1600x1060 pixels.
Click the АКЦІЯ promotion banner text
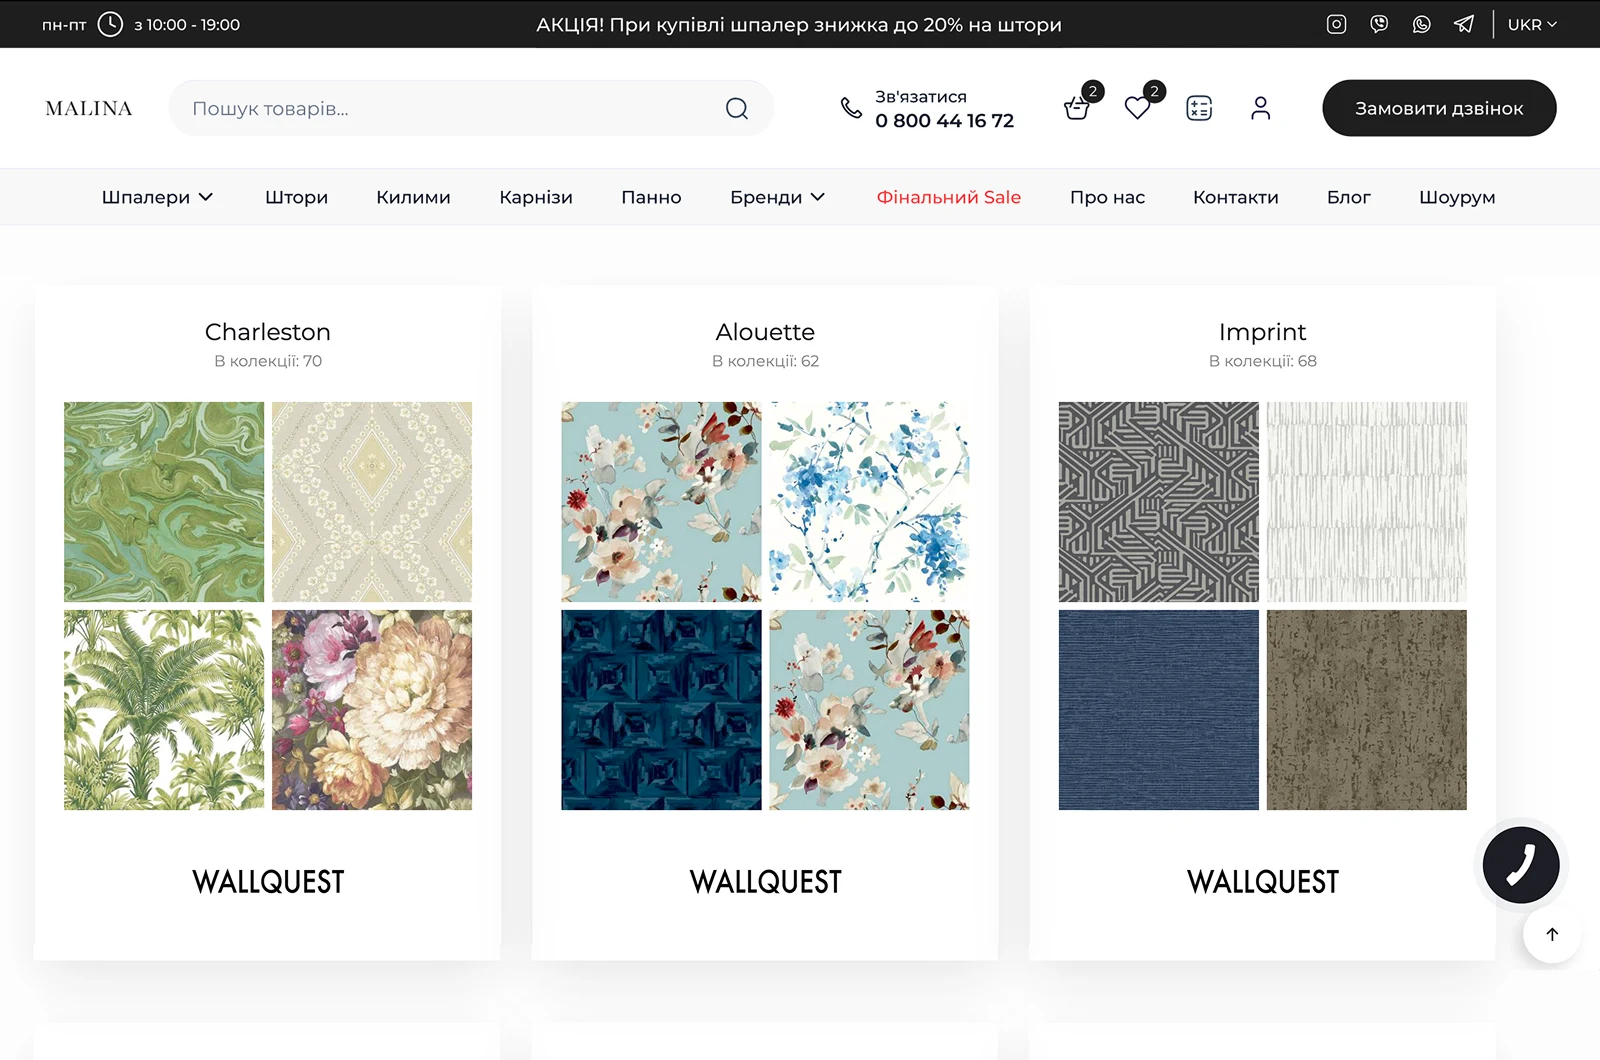tap(799, 24)
